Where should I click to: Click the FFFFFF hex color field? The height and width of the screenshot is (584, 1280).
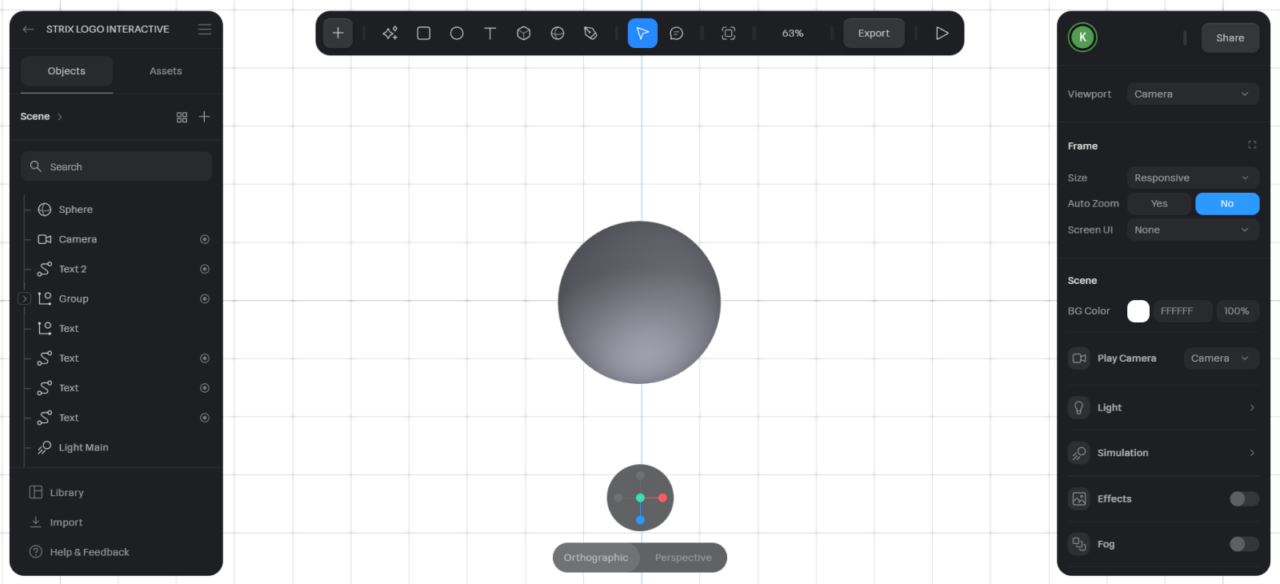pos(1183,311)
